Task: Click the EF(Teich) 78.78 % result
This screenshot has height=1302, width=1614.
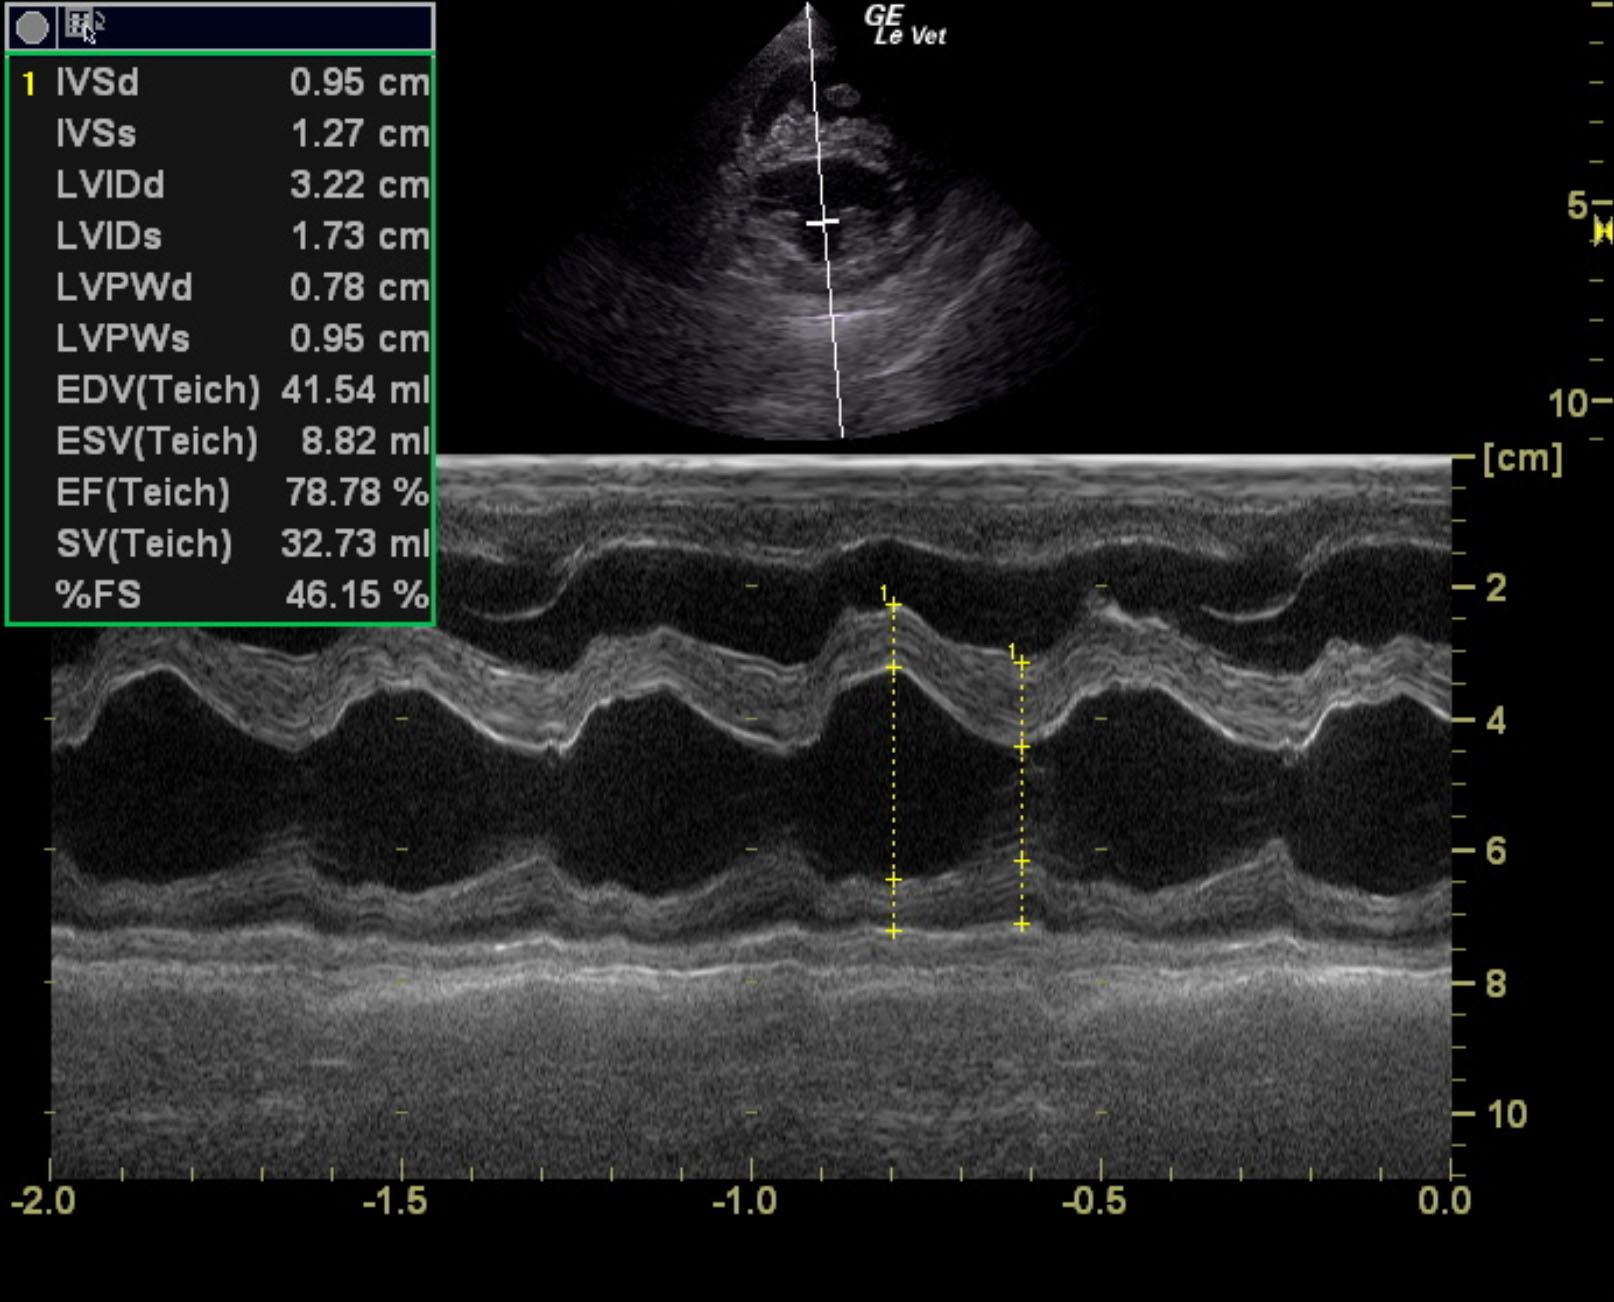Action: pyautogui.click(x=220, y=493)
